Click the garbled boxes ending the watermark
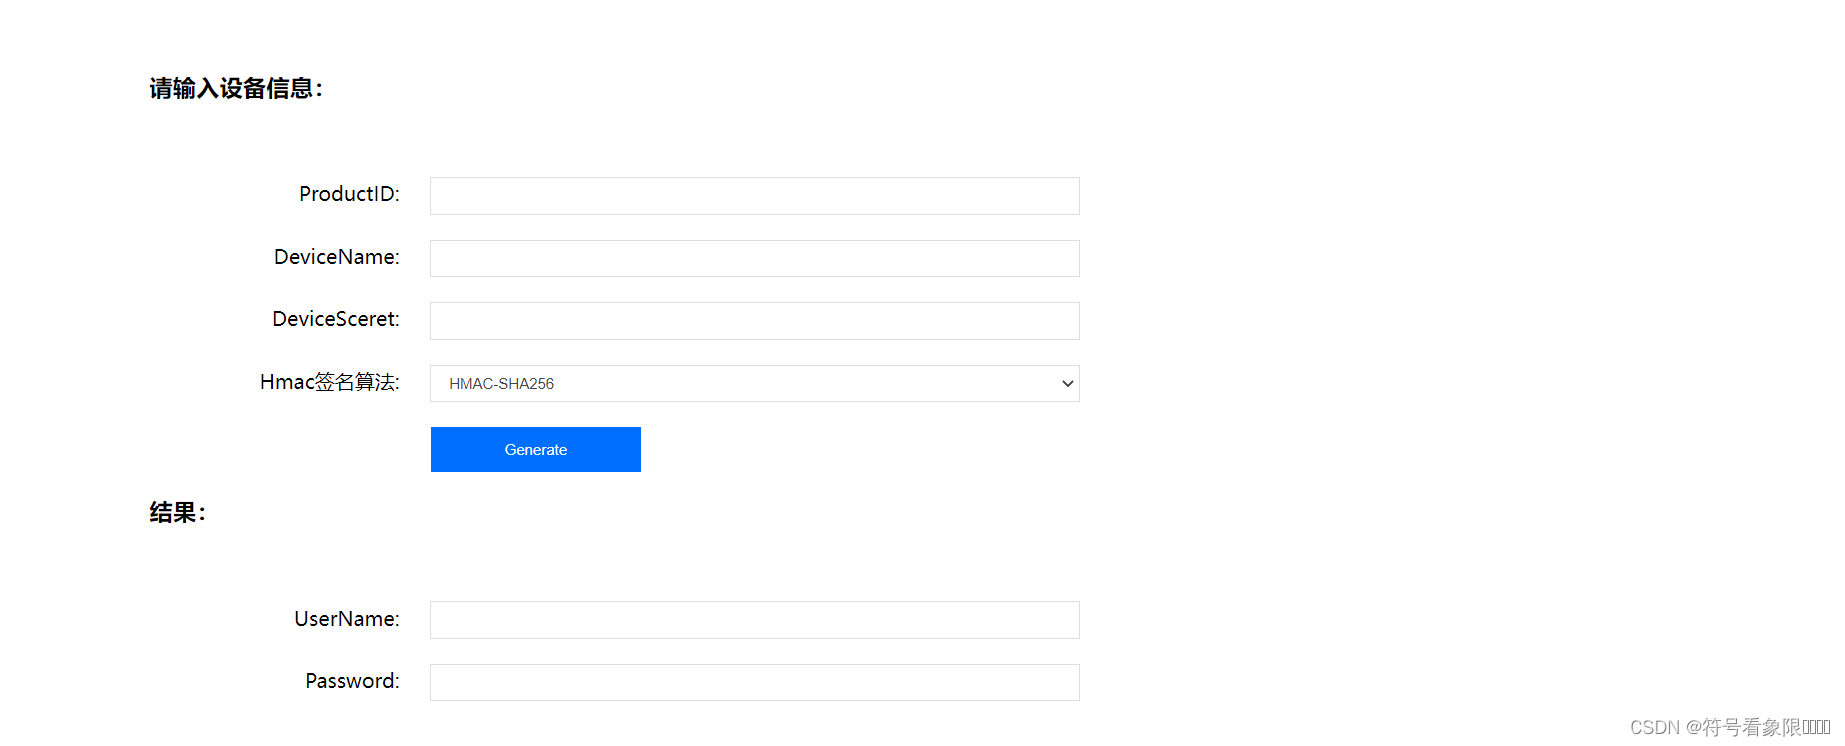 point(1817,728)
